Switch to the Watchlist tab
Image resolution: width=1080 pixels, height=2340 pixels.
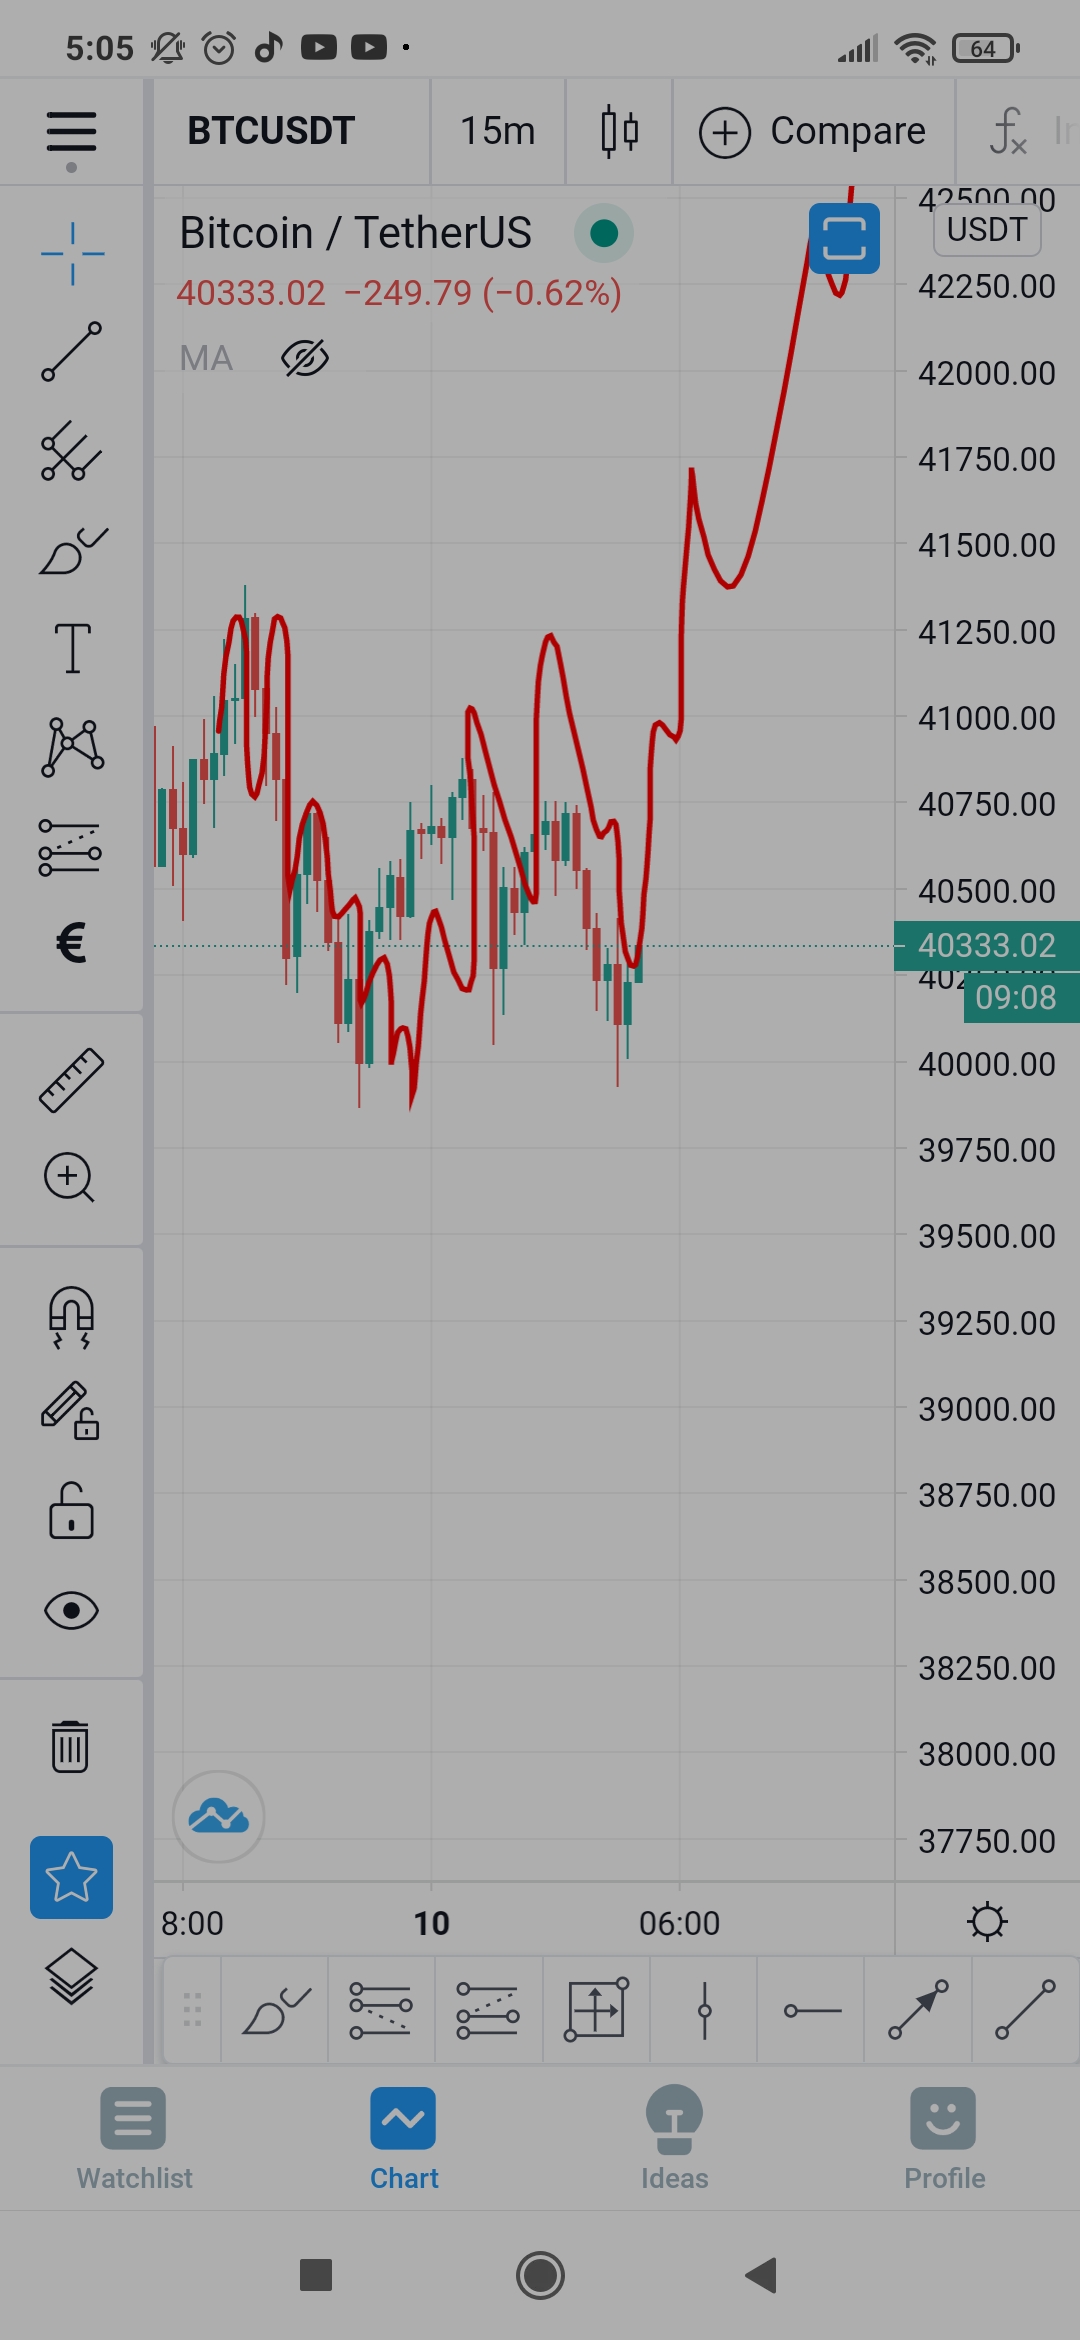134,2139
